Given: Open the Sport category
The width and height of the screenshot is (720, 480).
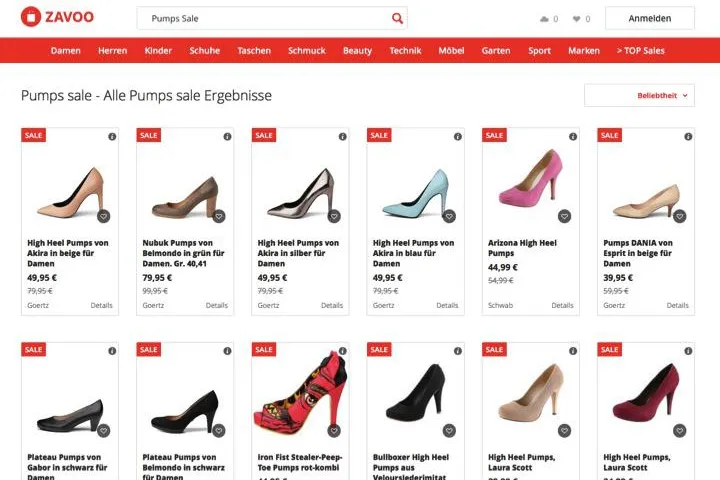Looking at the screenshot, I should (539, 51).
